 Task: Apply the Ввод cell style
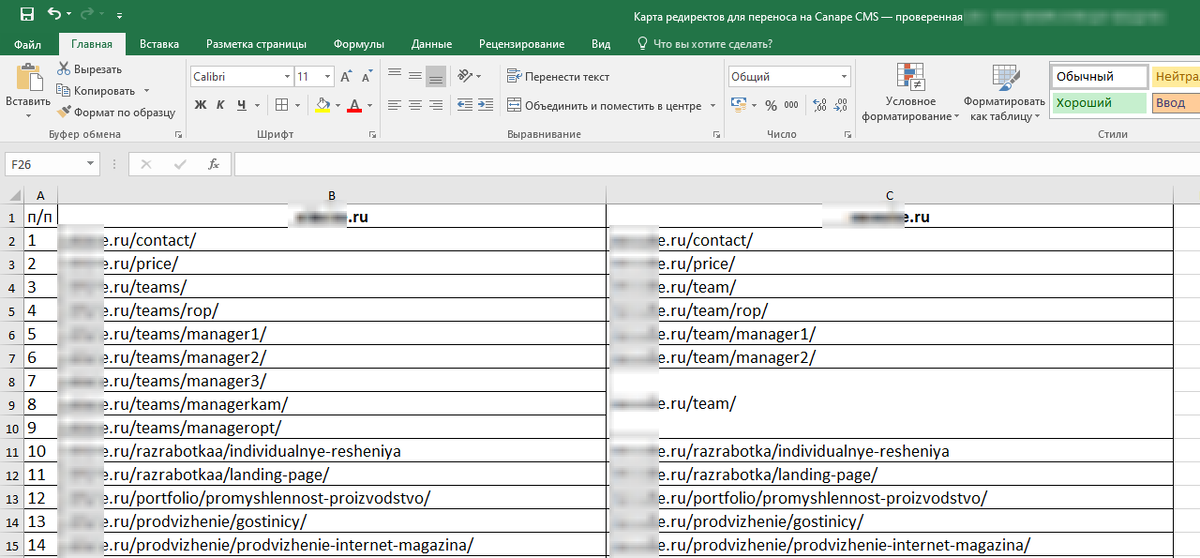[x=1176, y=103]
